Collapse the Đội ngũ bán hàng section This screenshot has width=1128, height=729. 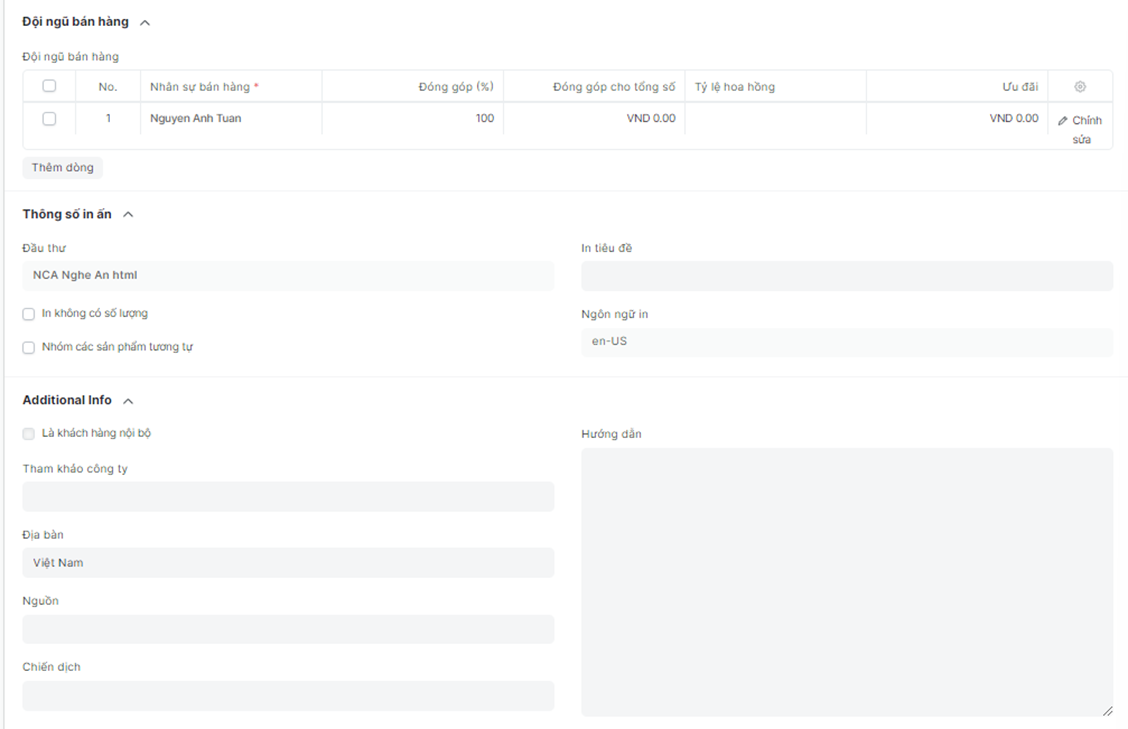145,22
